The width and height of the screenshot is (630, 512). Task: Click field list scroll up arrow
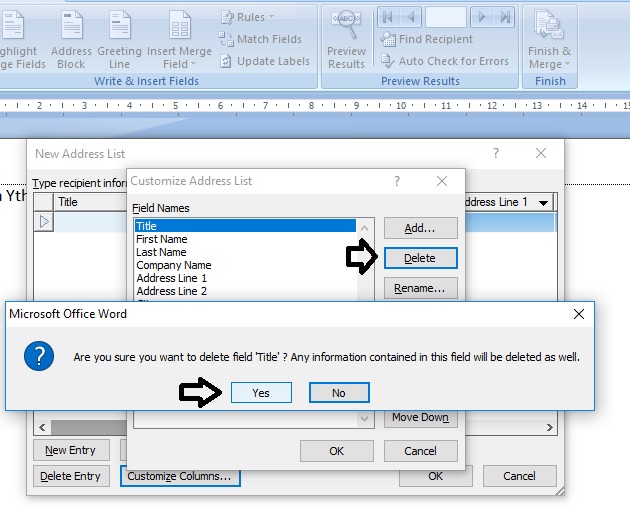(365, 228)
